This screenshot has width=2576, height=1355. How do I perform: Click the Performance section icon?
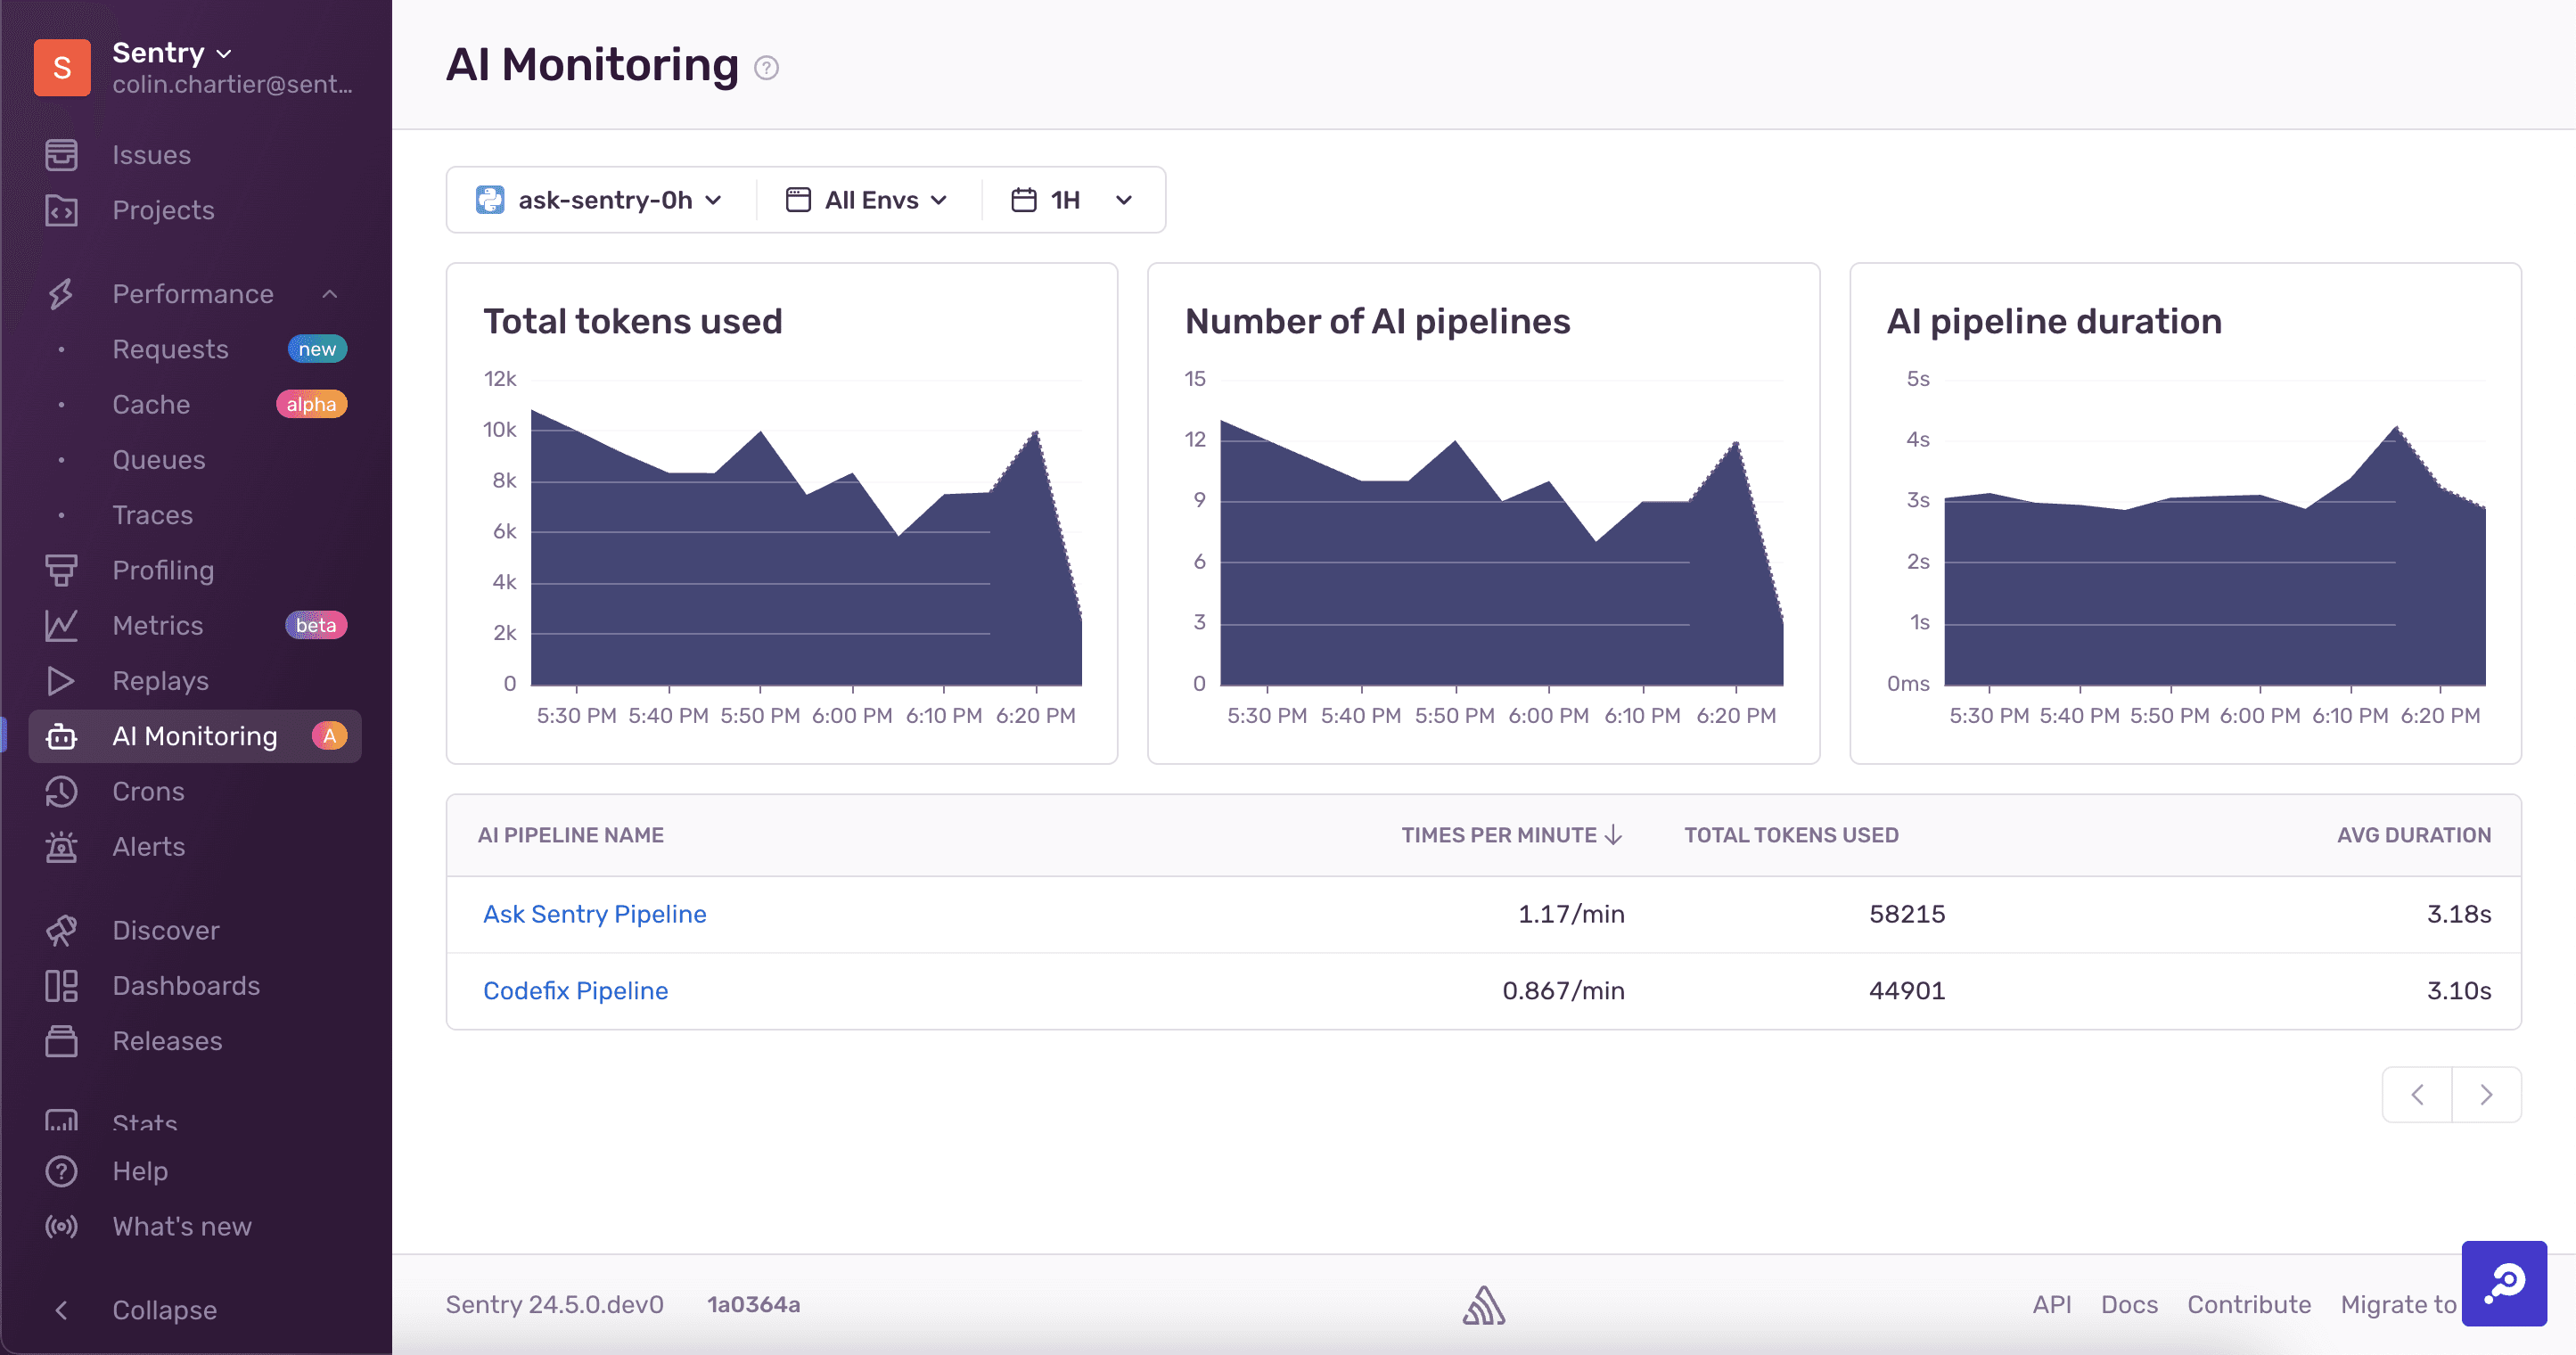coord(62,293)
